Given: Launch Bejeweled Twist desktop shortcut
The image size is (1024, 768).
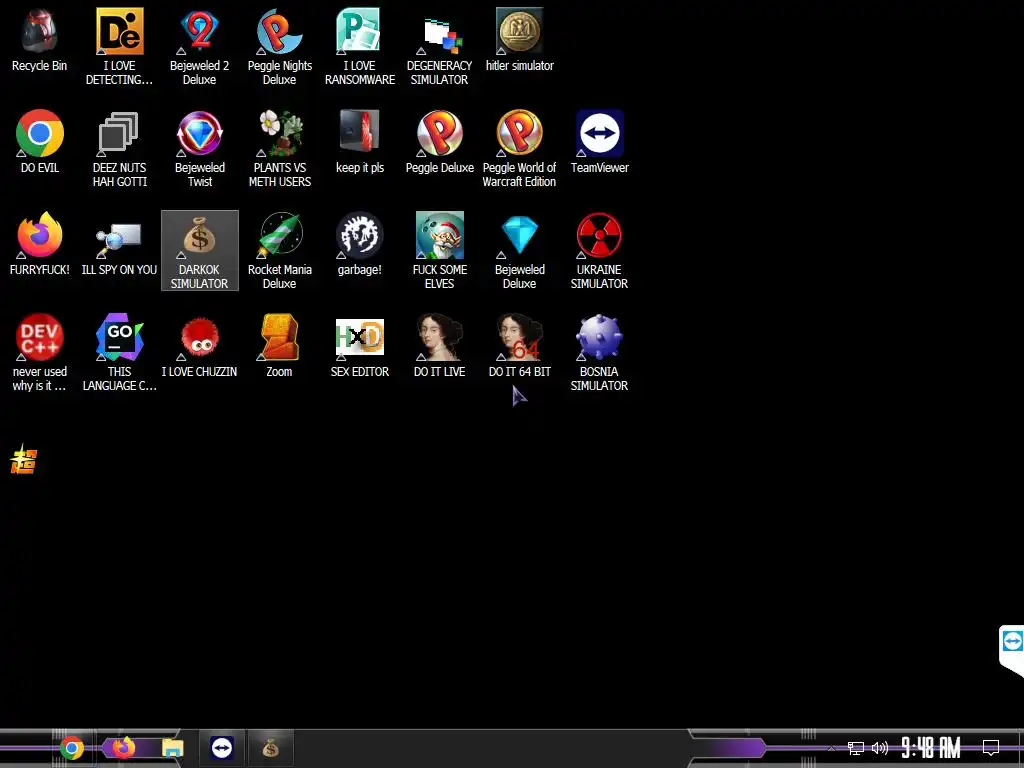Looking at the screenshot, I should [x=200, y=149].
